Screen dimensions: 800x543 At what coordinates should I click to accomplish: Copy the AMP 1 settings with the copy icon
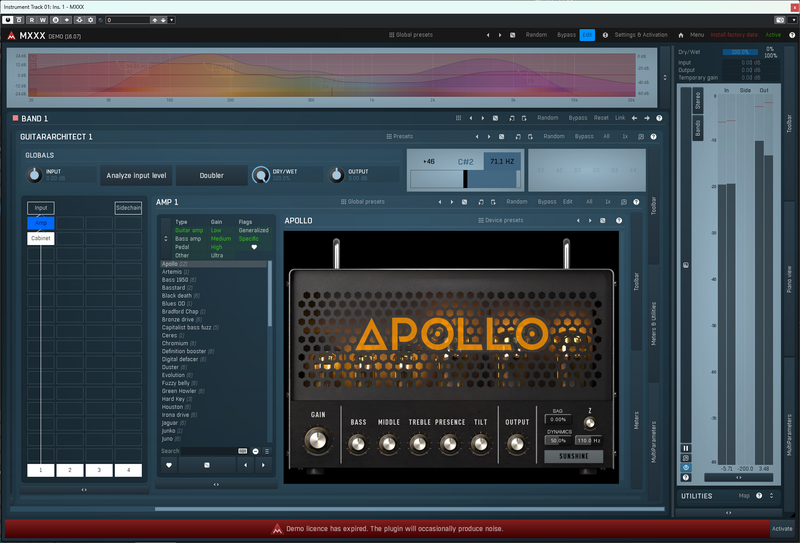point(481,202)
